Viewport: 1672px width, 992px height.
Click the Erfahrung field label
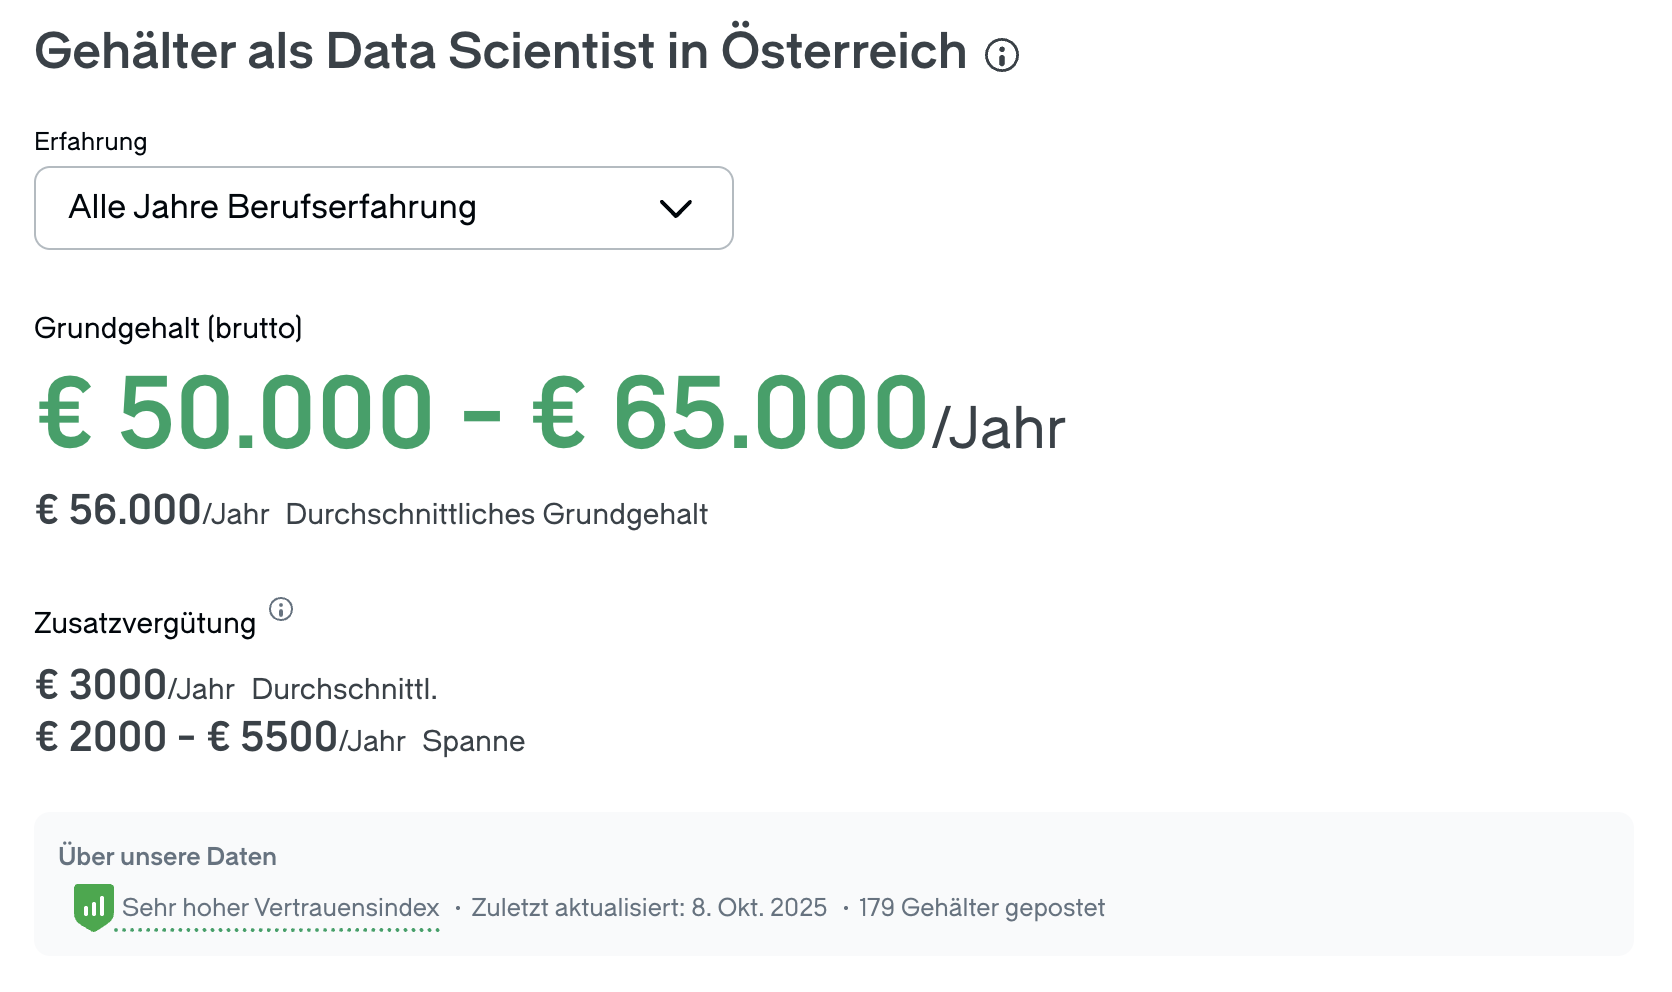[91, 142]
